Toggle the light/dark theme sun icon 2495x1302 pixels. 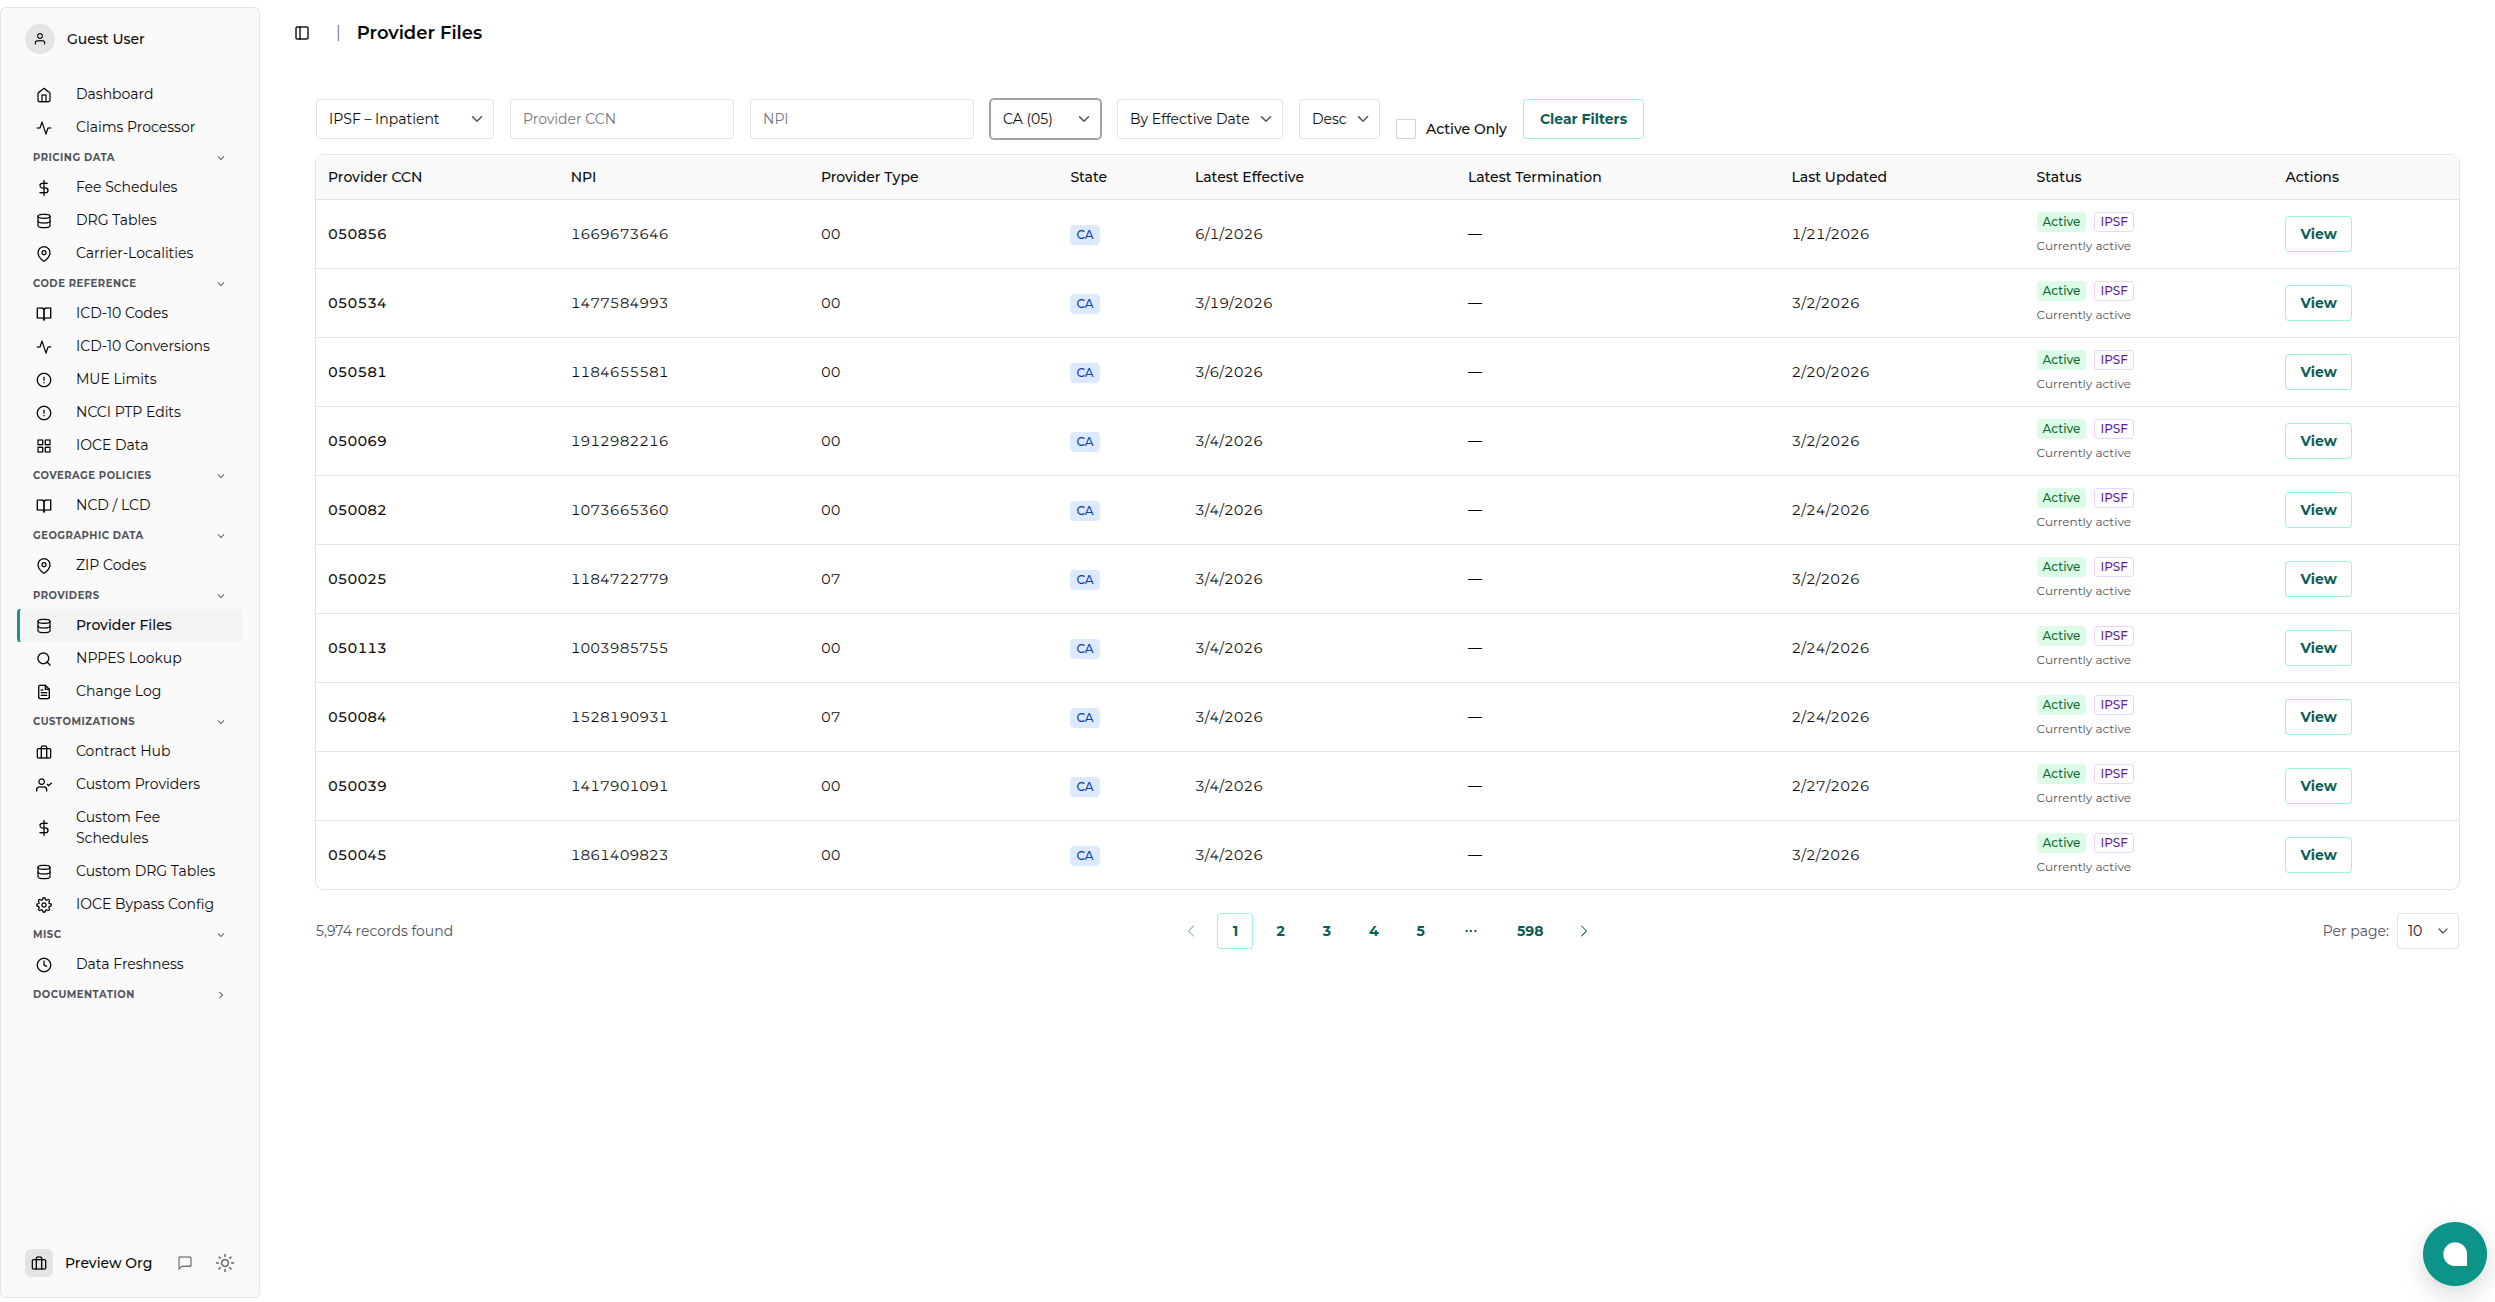click(225, 1263)
